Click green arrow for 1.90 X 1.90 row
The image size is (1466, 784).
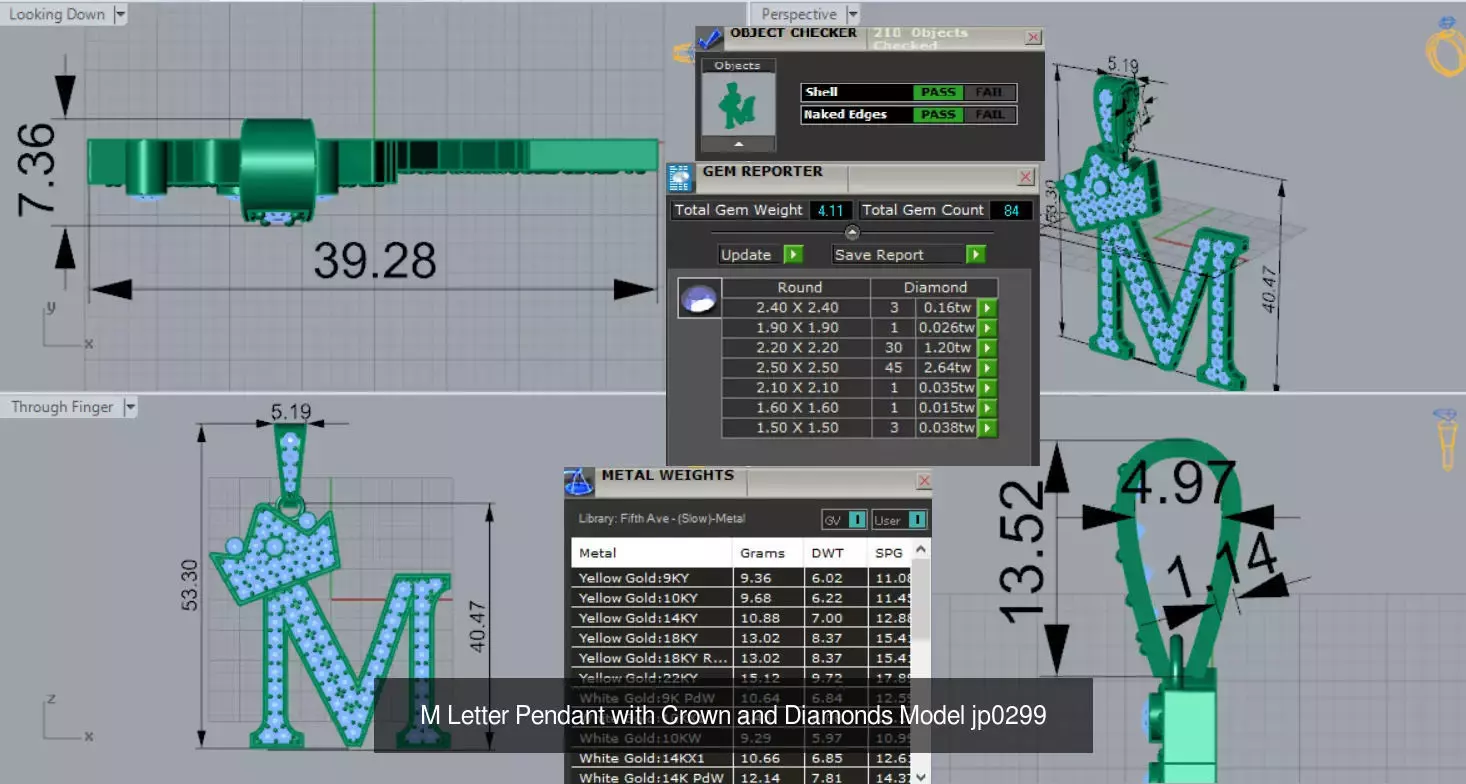click(987, 328)
